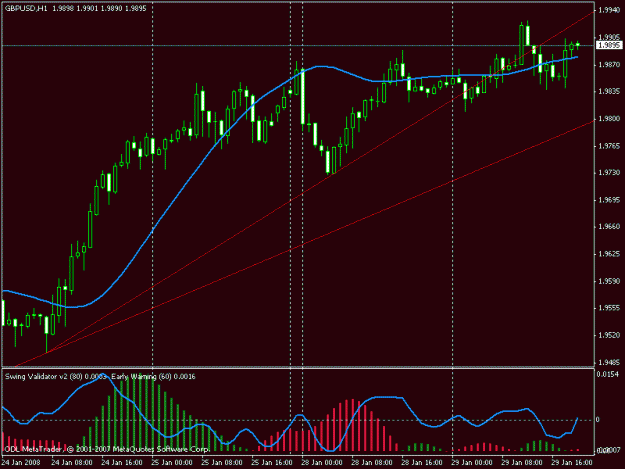
Task: Click the 1.9730 price axis label
Action: pyautogui.click(x=609, y=173)
